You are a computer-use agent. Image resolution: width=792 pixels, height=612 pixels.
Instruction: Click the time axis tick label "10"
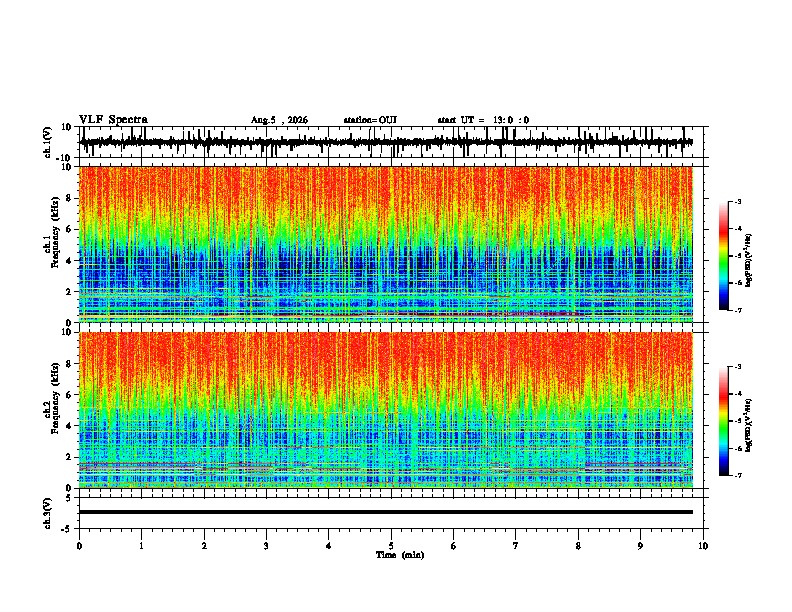click(x=703, y=546)
